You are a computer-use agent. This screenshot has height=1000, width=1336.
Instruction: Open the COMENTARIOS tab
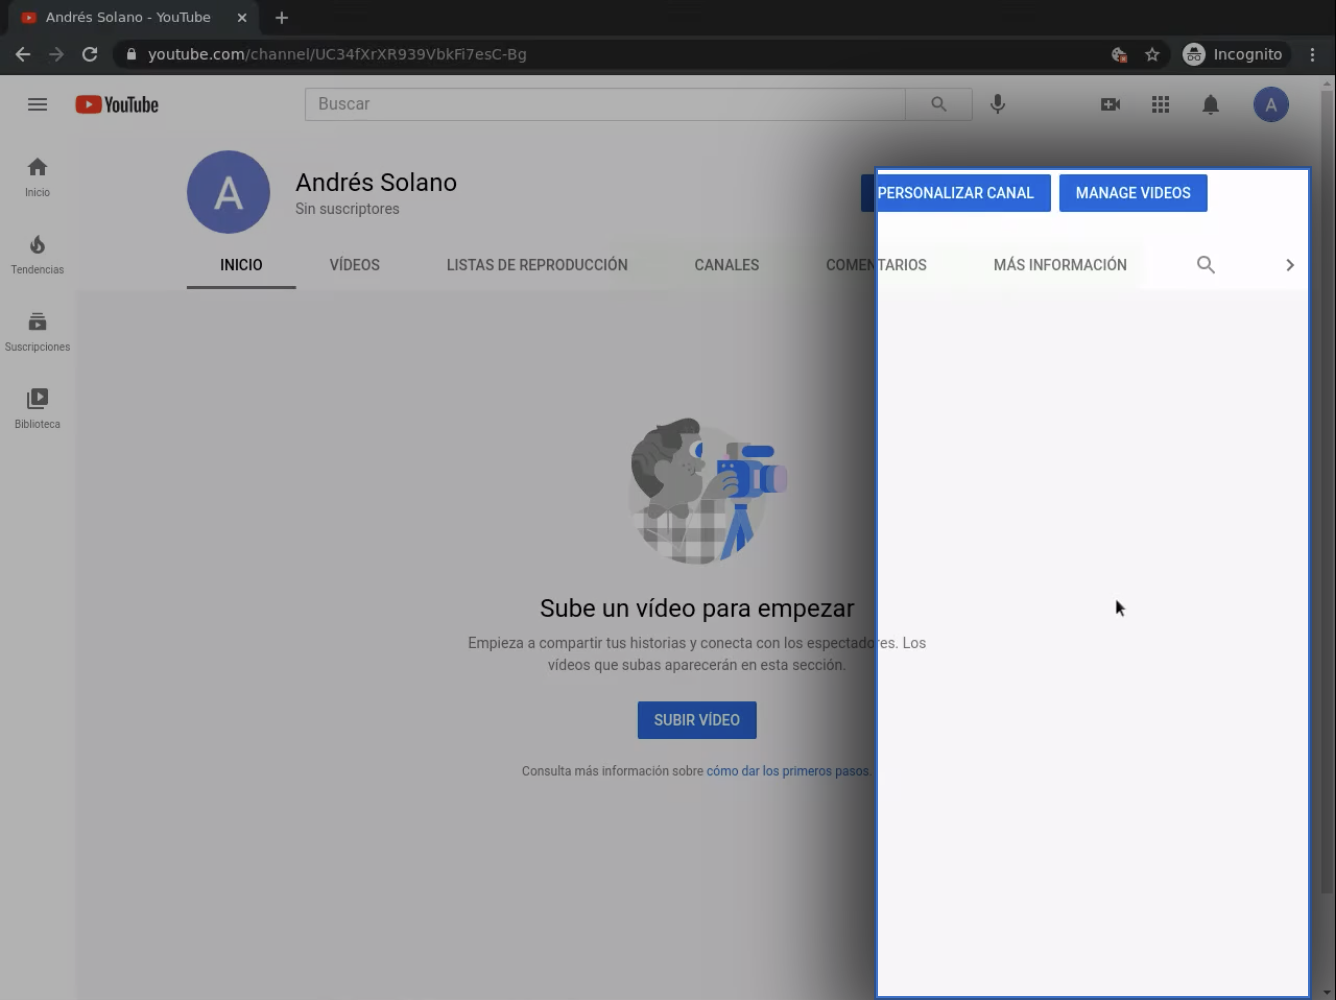coord(876,264)
